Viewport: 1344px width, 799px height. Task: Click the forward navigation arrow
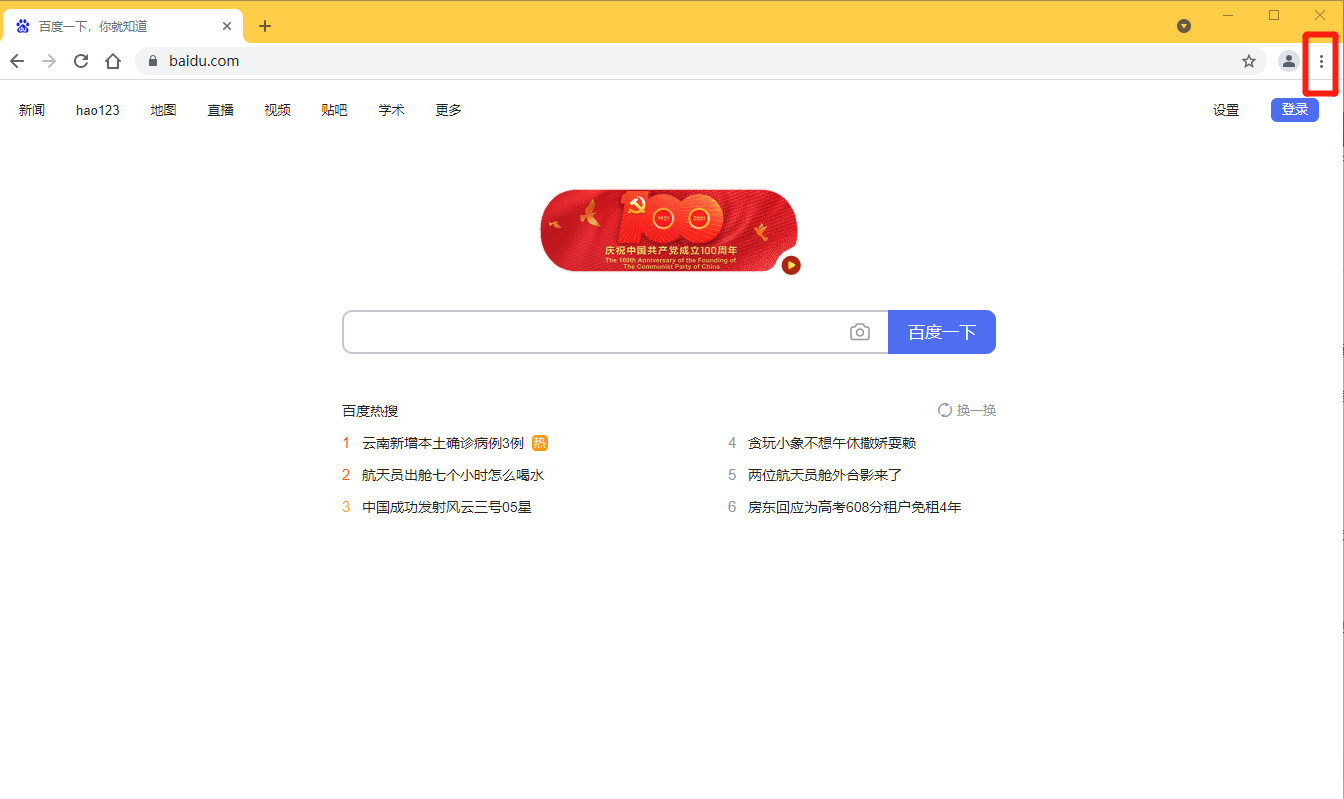(x=49, y=61)
